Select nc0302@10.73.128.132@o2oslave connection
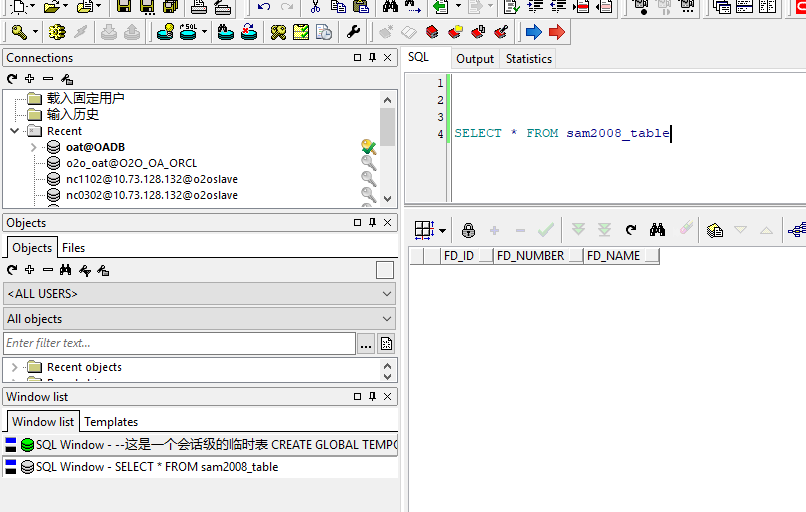 point(152,195)
